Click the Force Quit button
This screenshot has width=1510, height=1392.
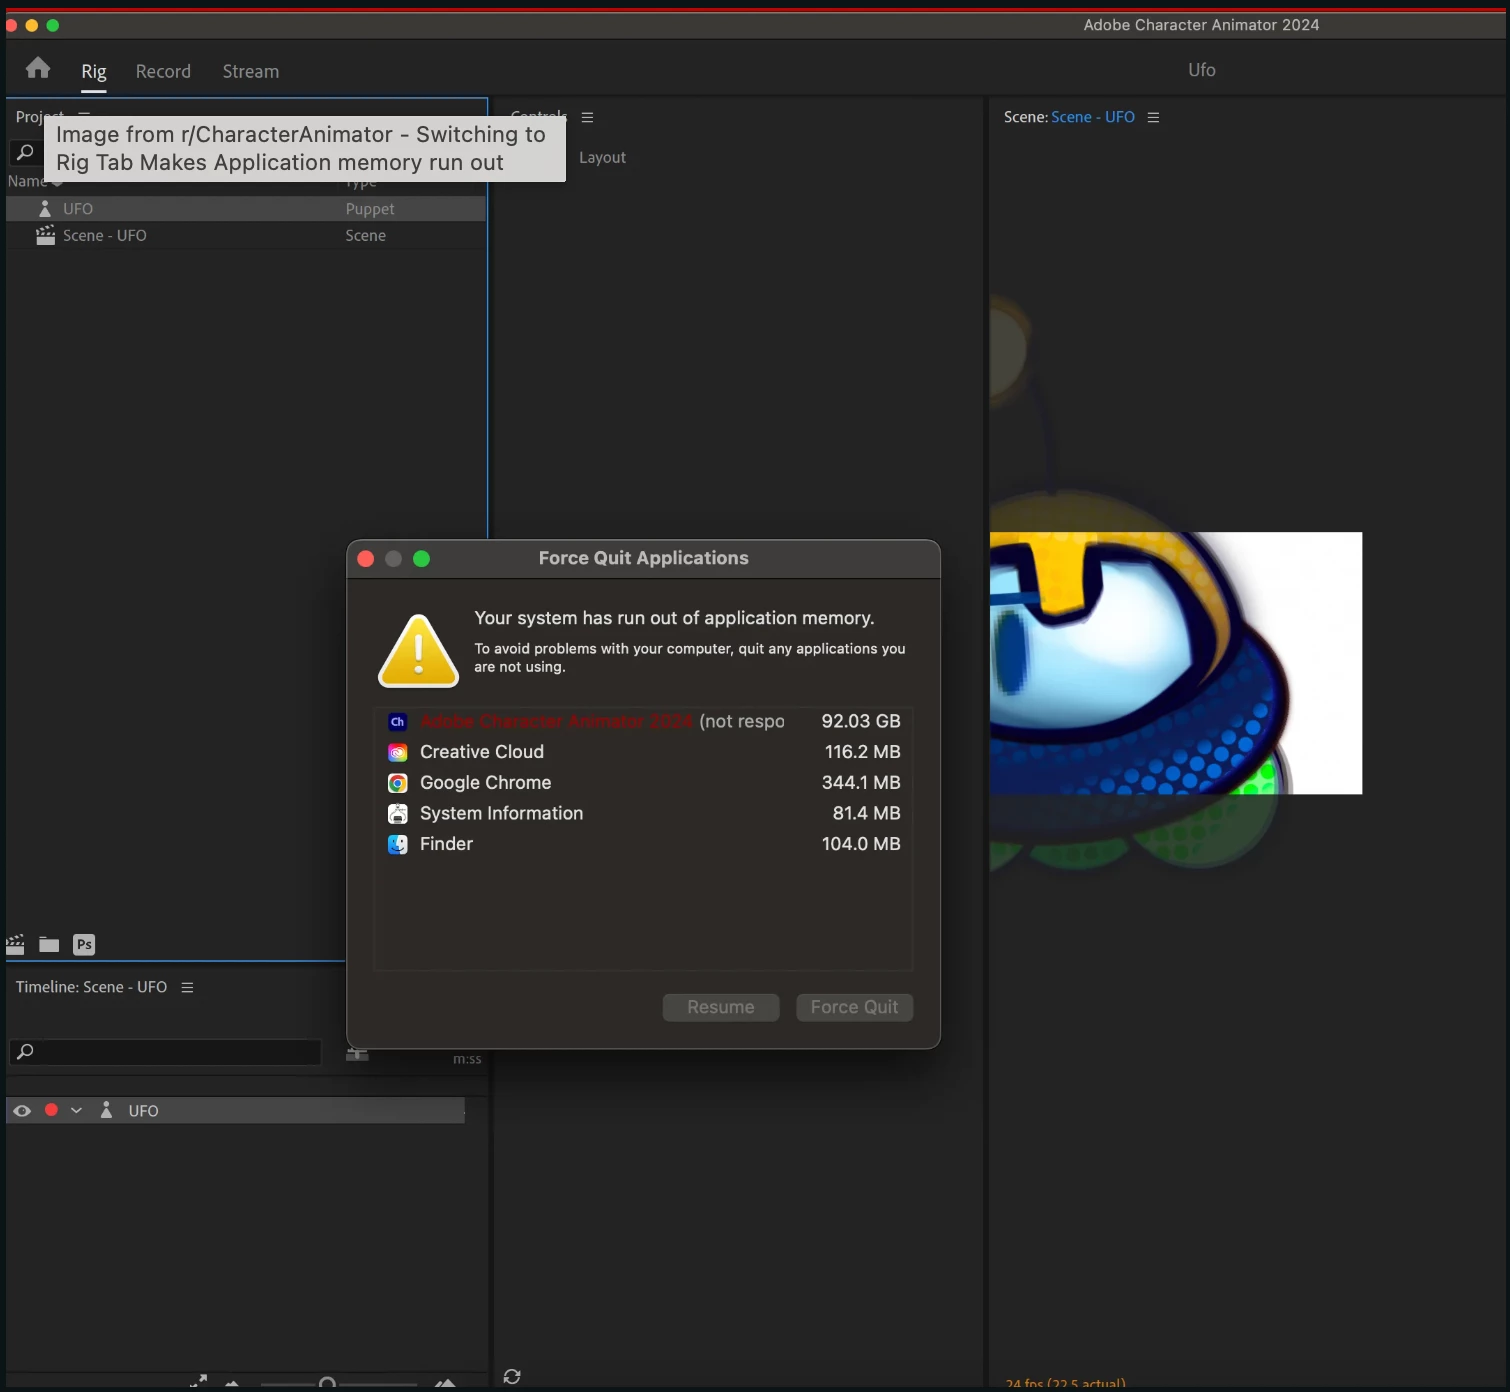[x=854, y=1007]
